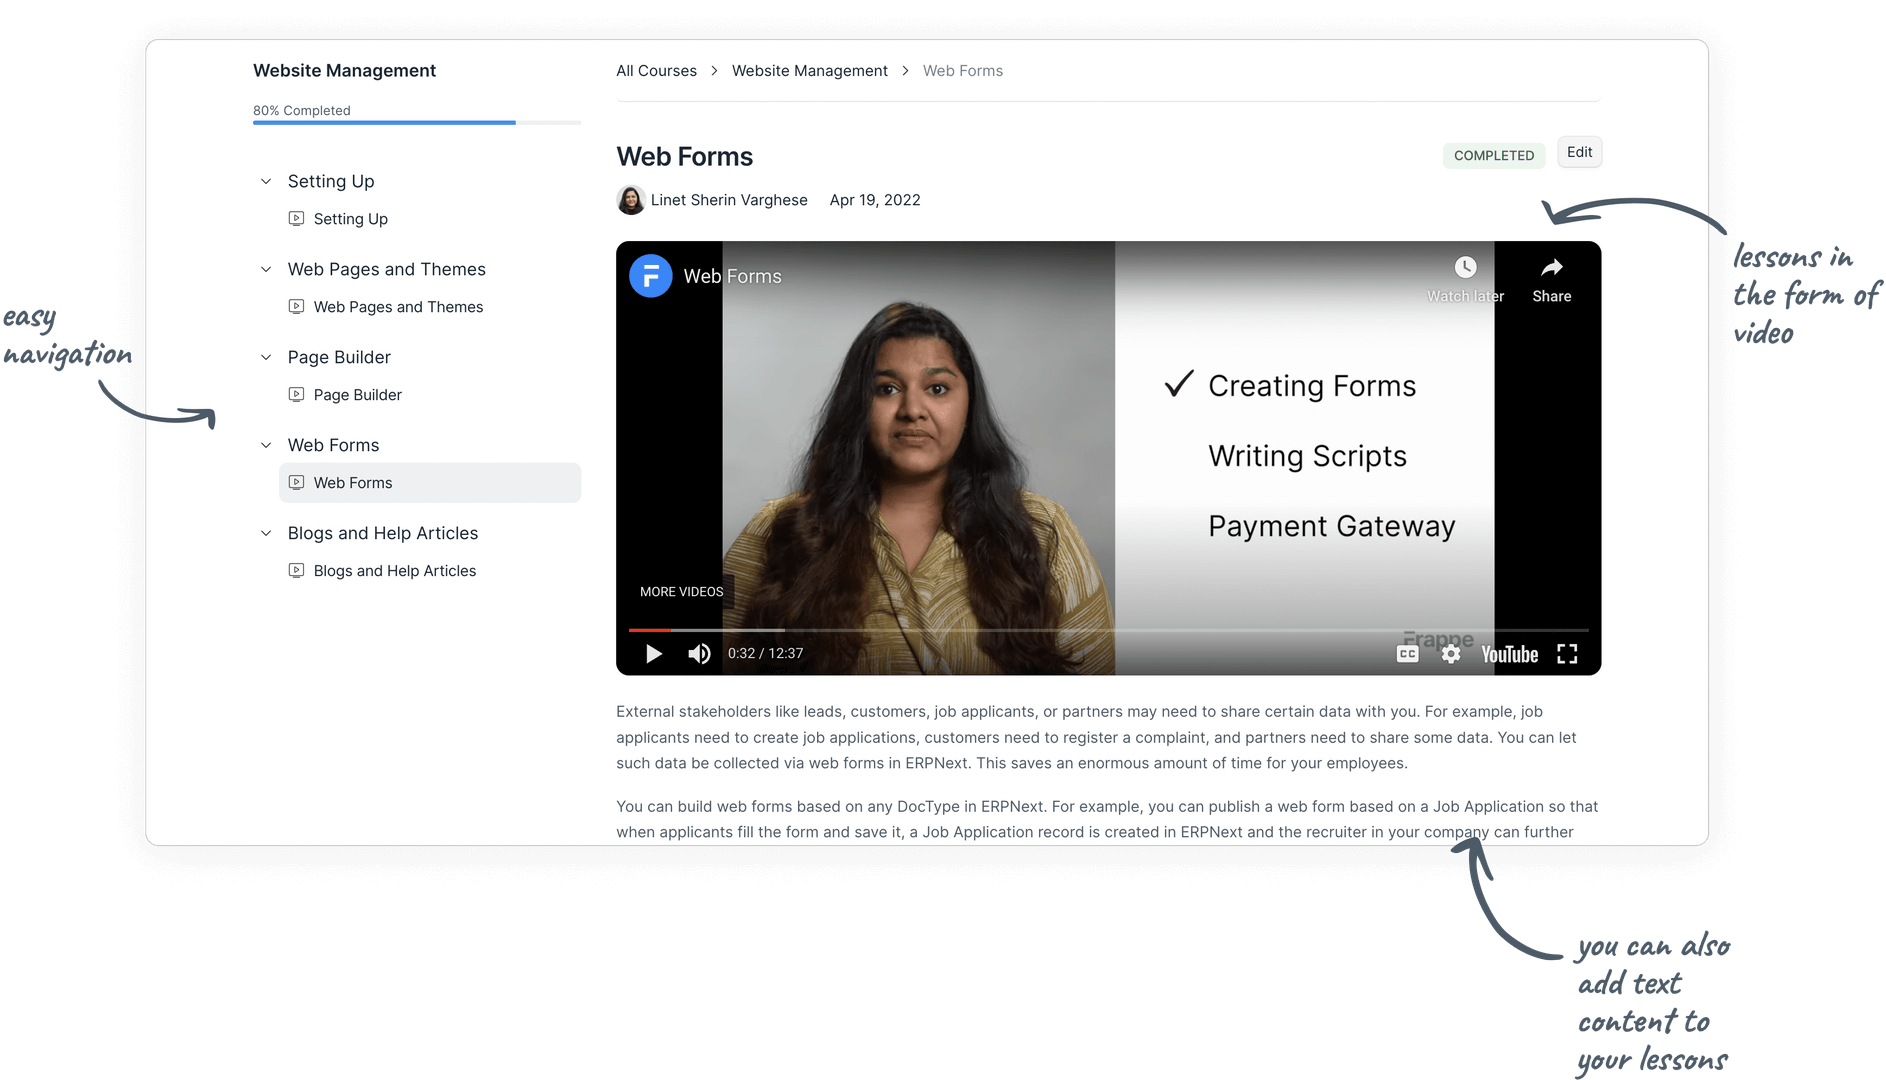
Task: Play the Web Forms video
Action: tap(654, 654)
